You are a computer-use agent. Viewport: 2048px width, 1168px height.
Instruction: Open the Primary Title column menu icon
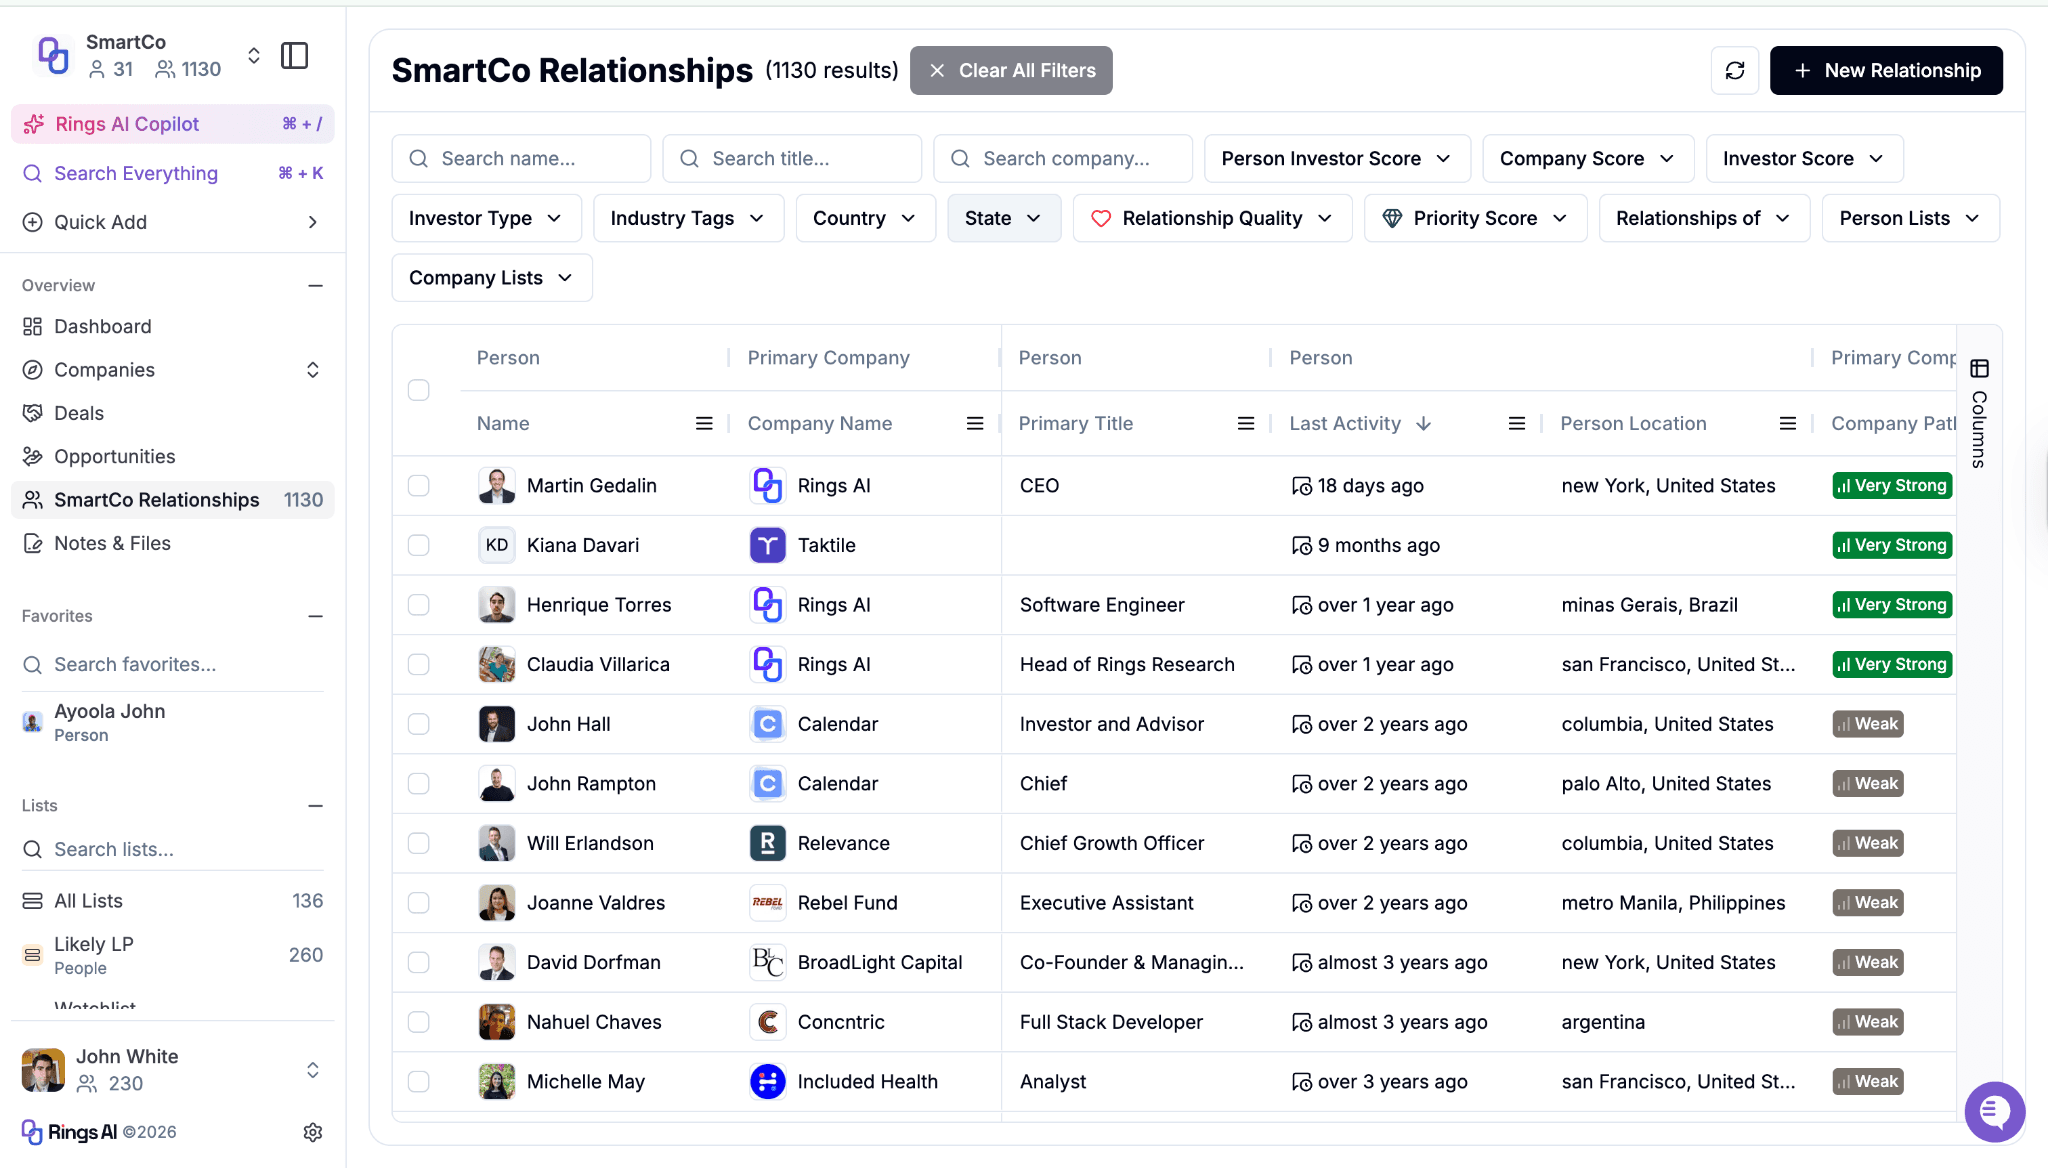(x=1246, y=424)
